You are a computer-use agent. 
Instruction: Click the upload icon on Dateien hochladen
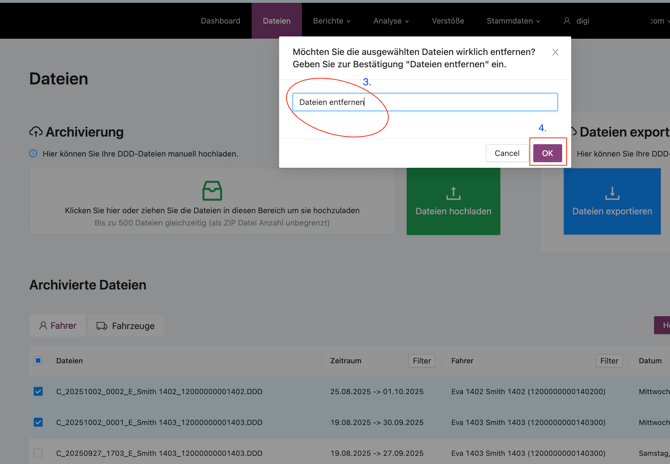[x=453, y=193]
